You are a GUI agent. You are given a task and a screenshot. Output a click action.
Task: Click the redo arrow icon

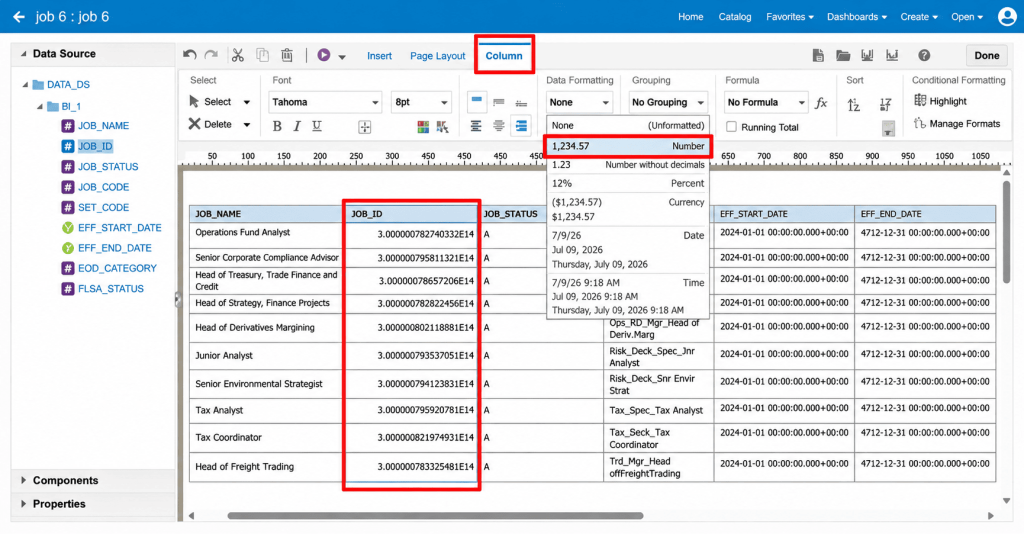tap(211, 55)
